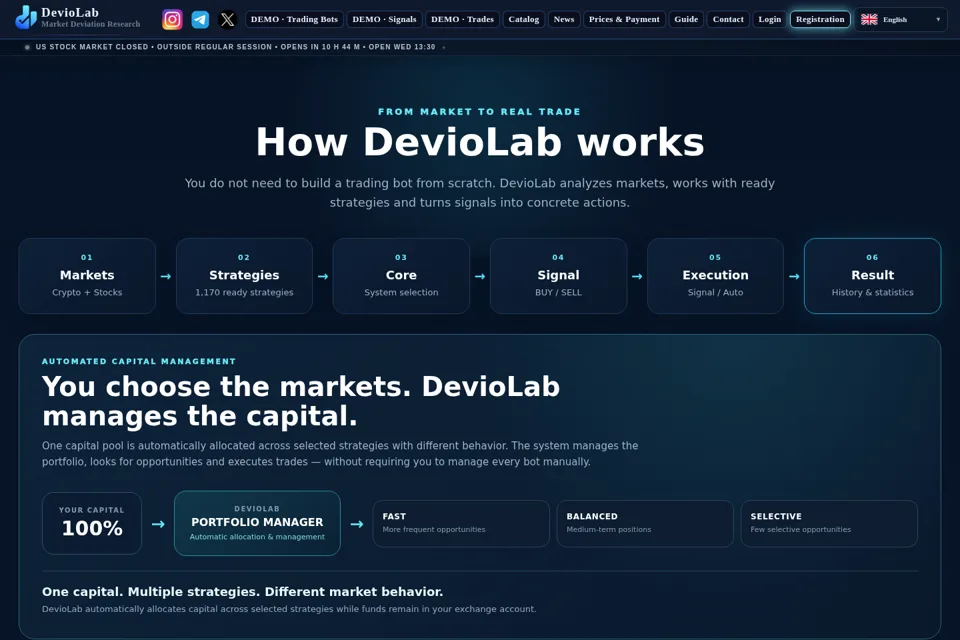Click the 'How DevioLab works' heading
Viewport: 960px width, 640px height.
tap(480, 142)
